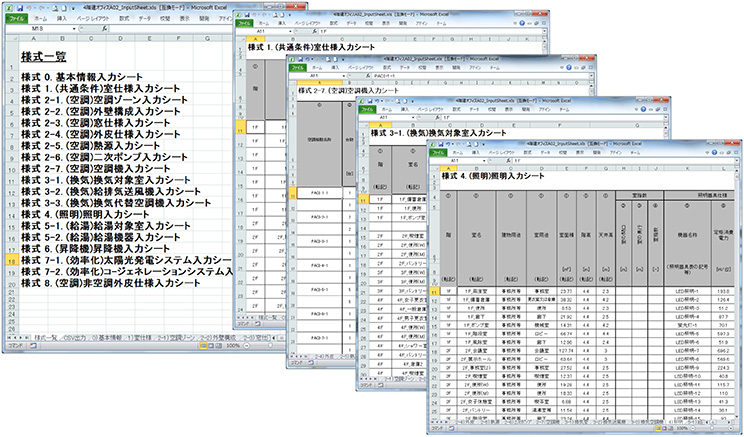The height and width of the screenshot is (437, 744).
Task: Open ホーム ribbon tab in 様式一覧 window
Action: [40, 19]
